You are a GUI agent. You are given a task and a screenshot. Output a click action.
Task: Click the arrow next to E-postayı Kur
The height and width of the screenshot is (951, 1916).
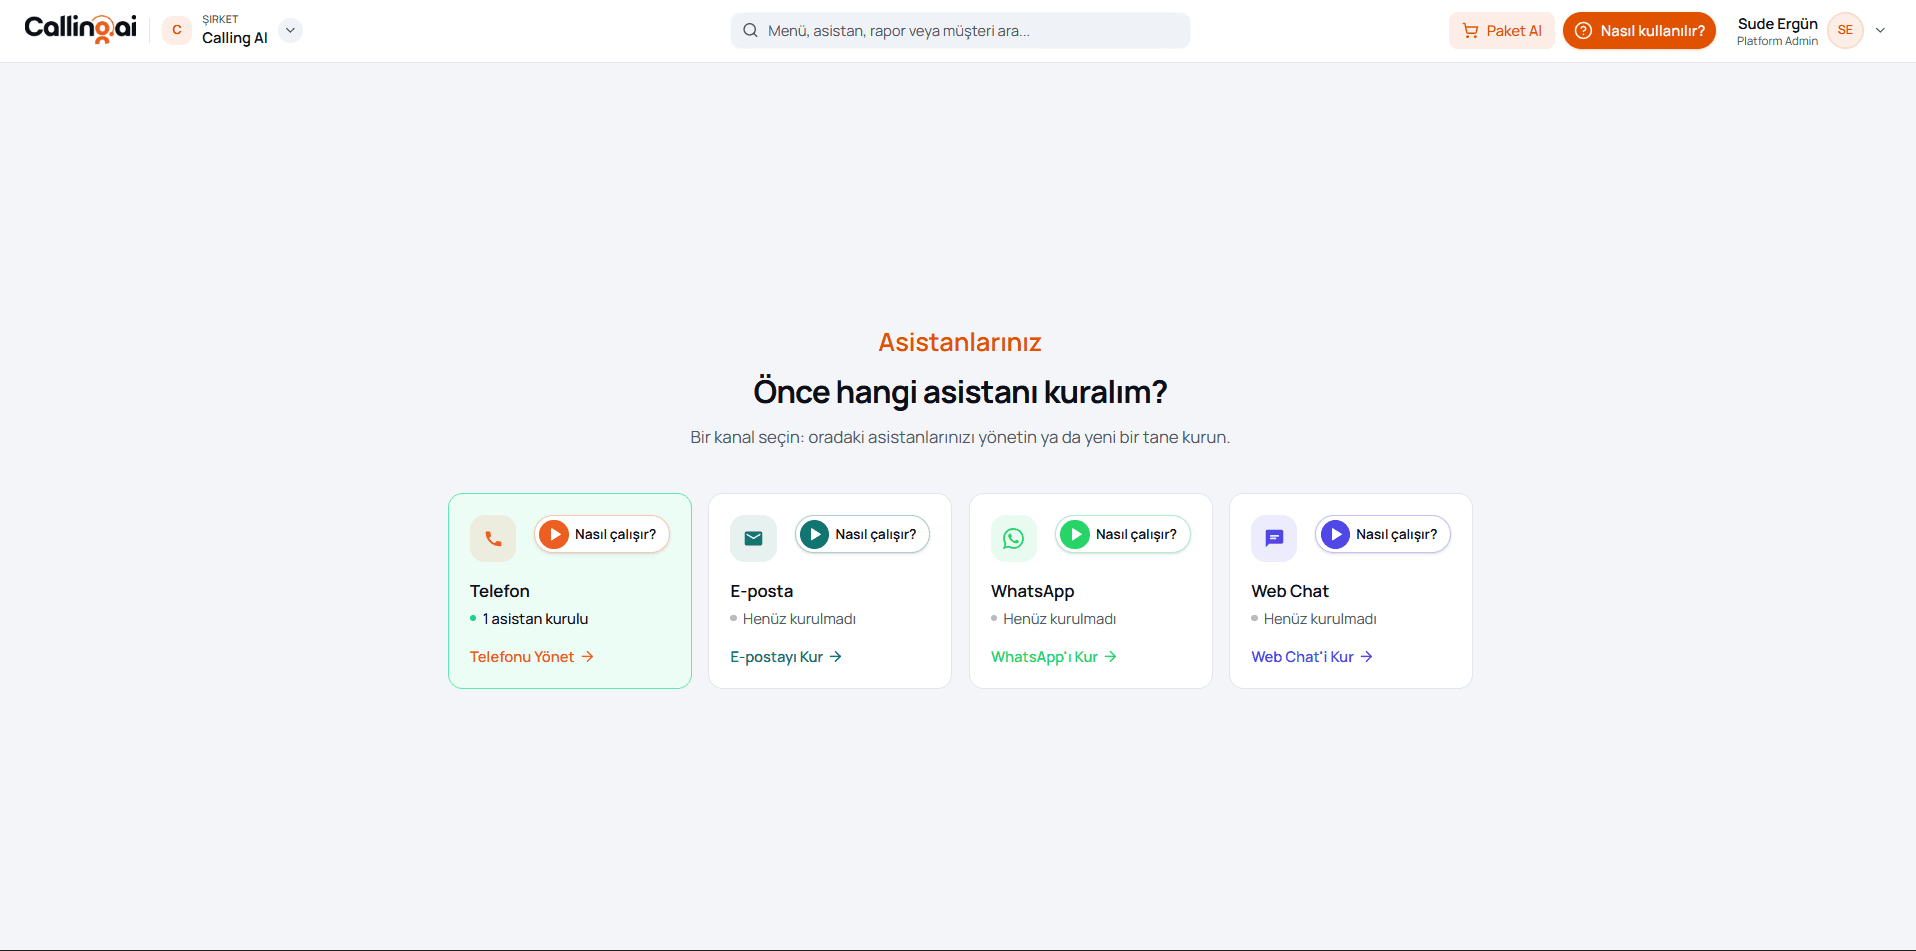836,657
